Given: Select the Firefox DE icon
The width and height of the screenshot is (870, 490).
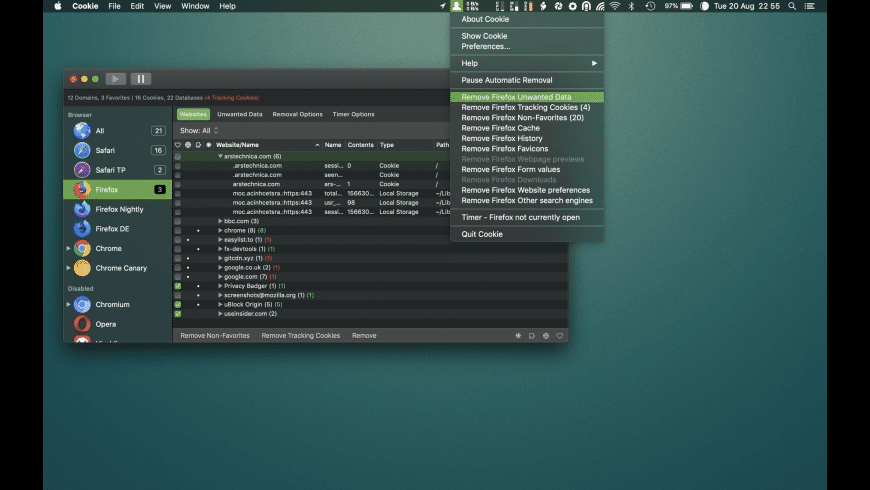Looking at the screenshot, I should click(82, 229).
